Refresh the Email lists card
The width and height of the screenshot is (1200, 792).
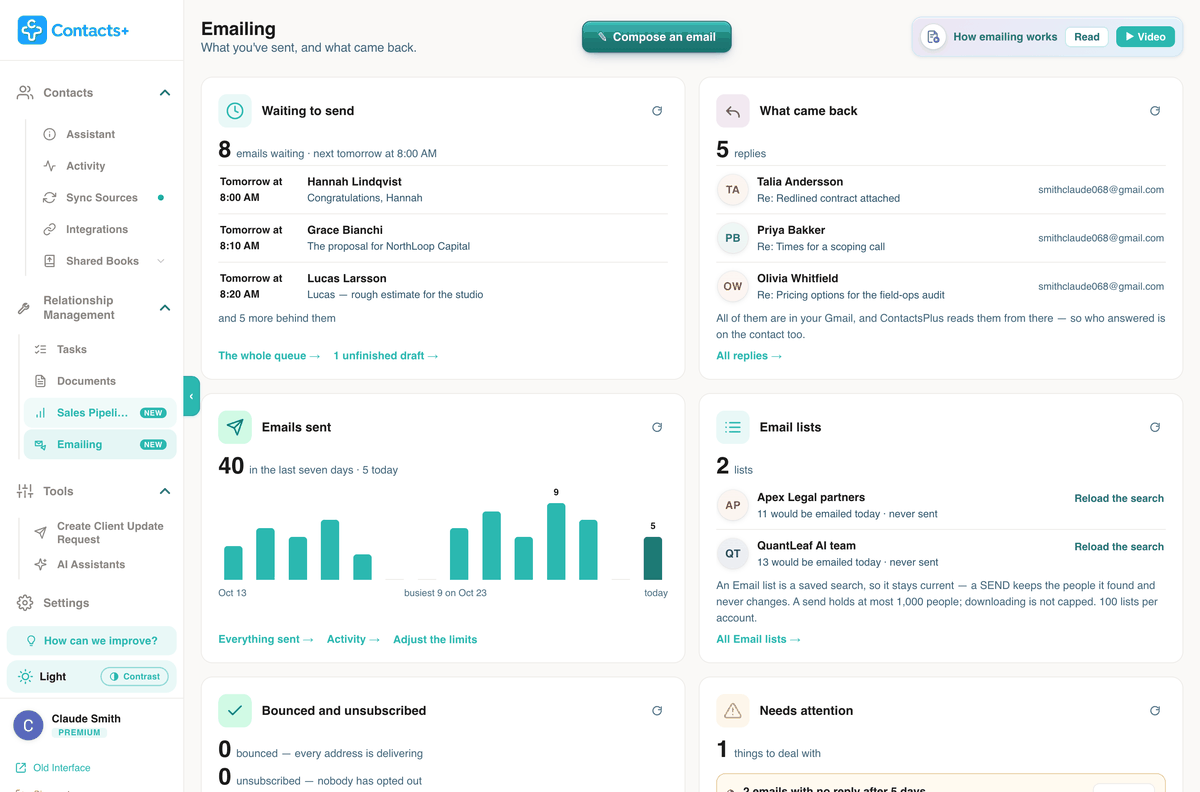click(x=1155, y=427)
